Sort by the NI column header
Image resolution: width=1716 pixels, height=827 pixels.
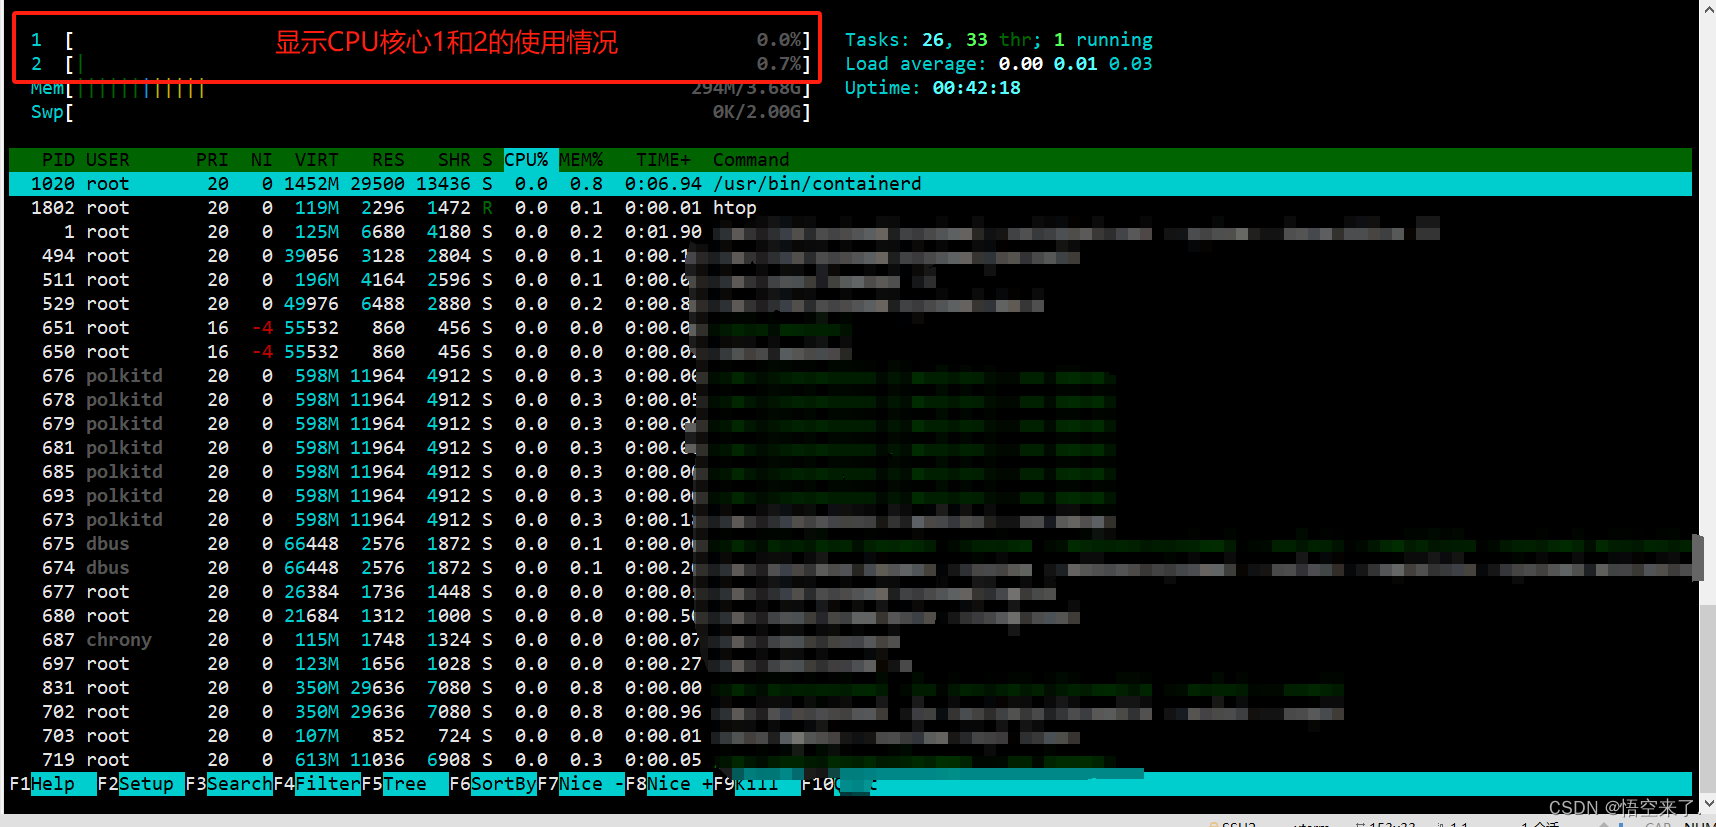[x=262, y=160]
